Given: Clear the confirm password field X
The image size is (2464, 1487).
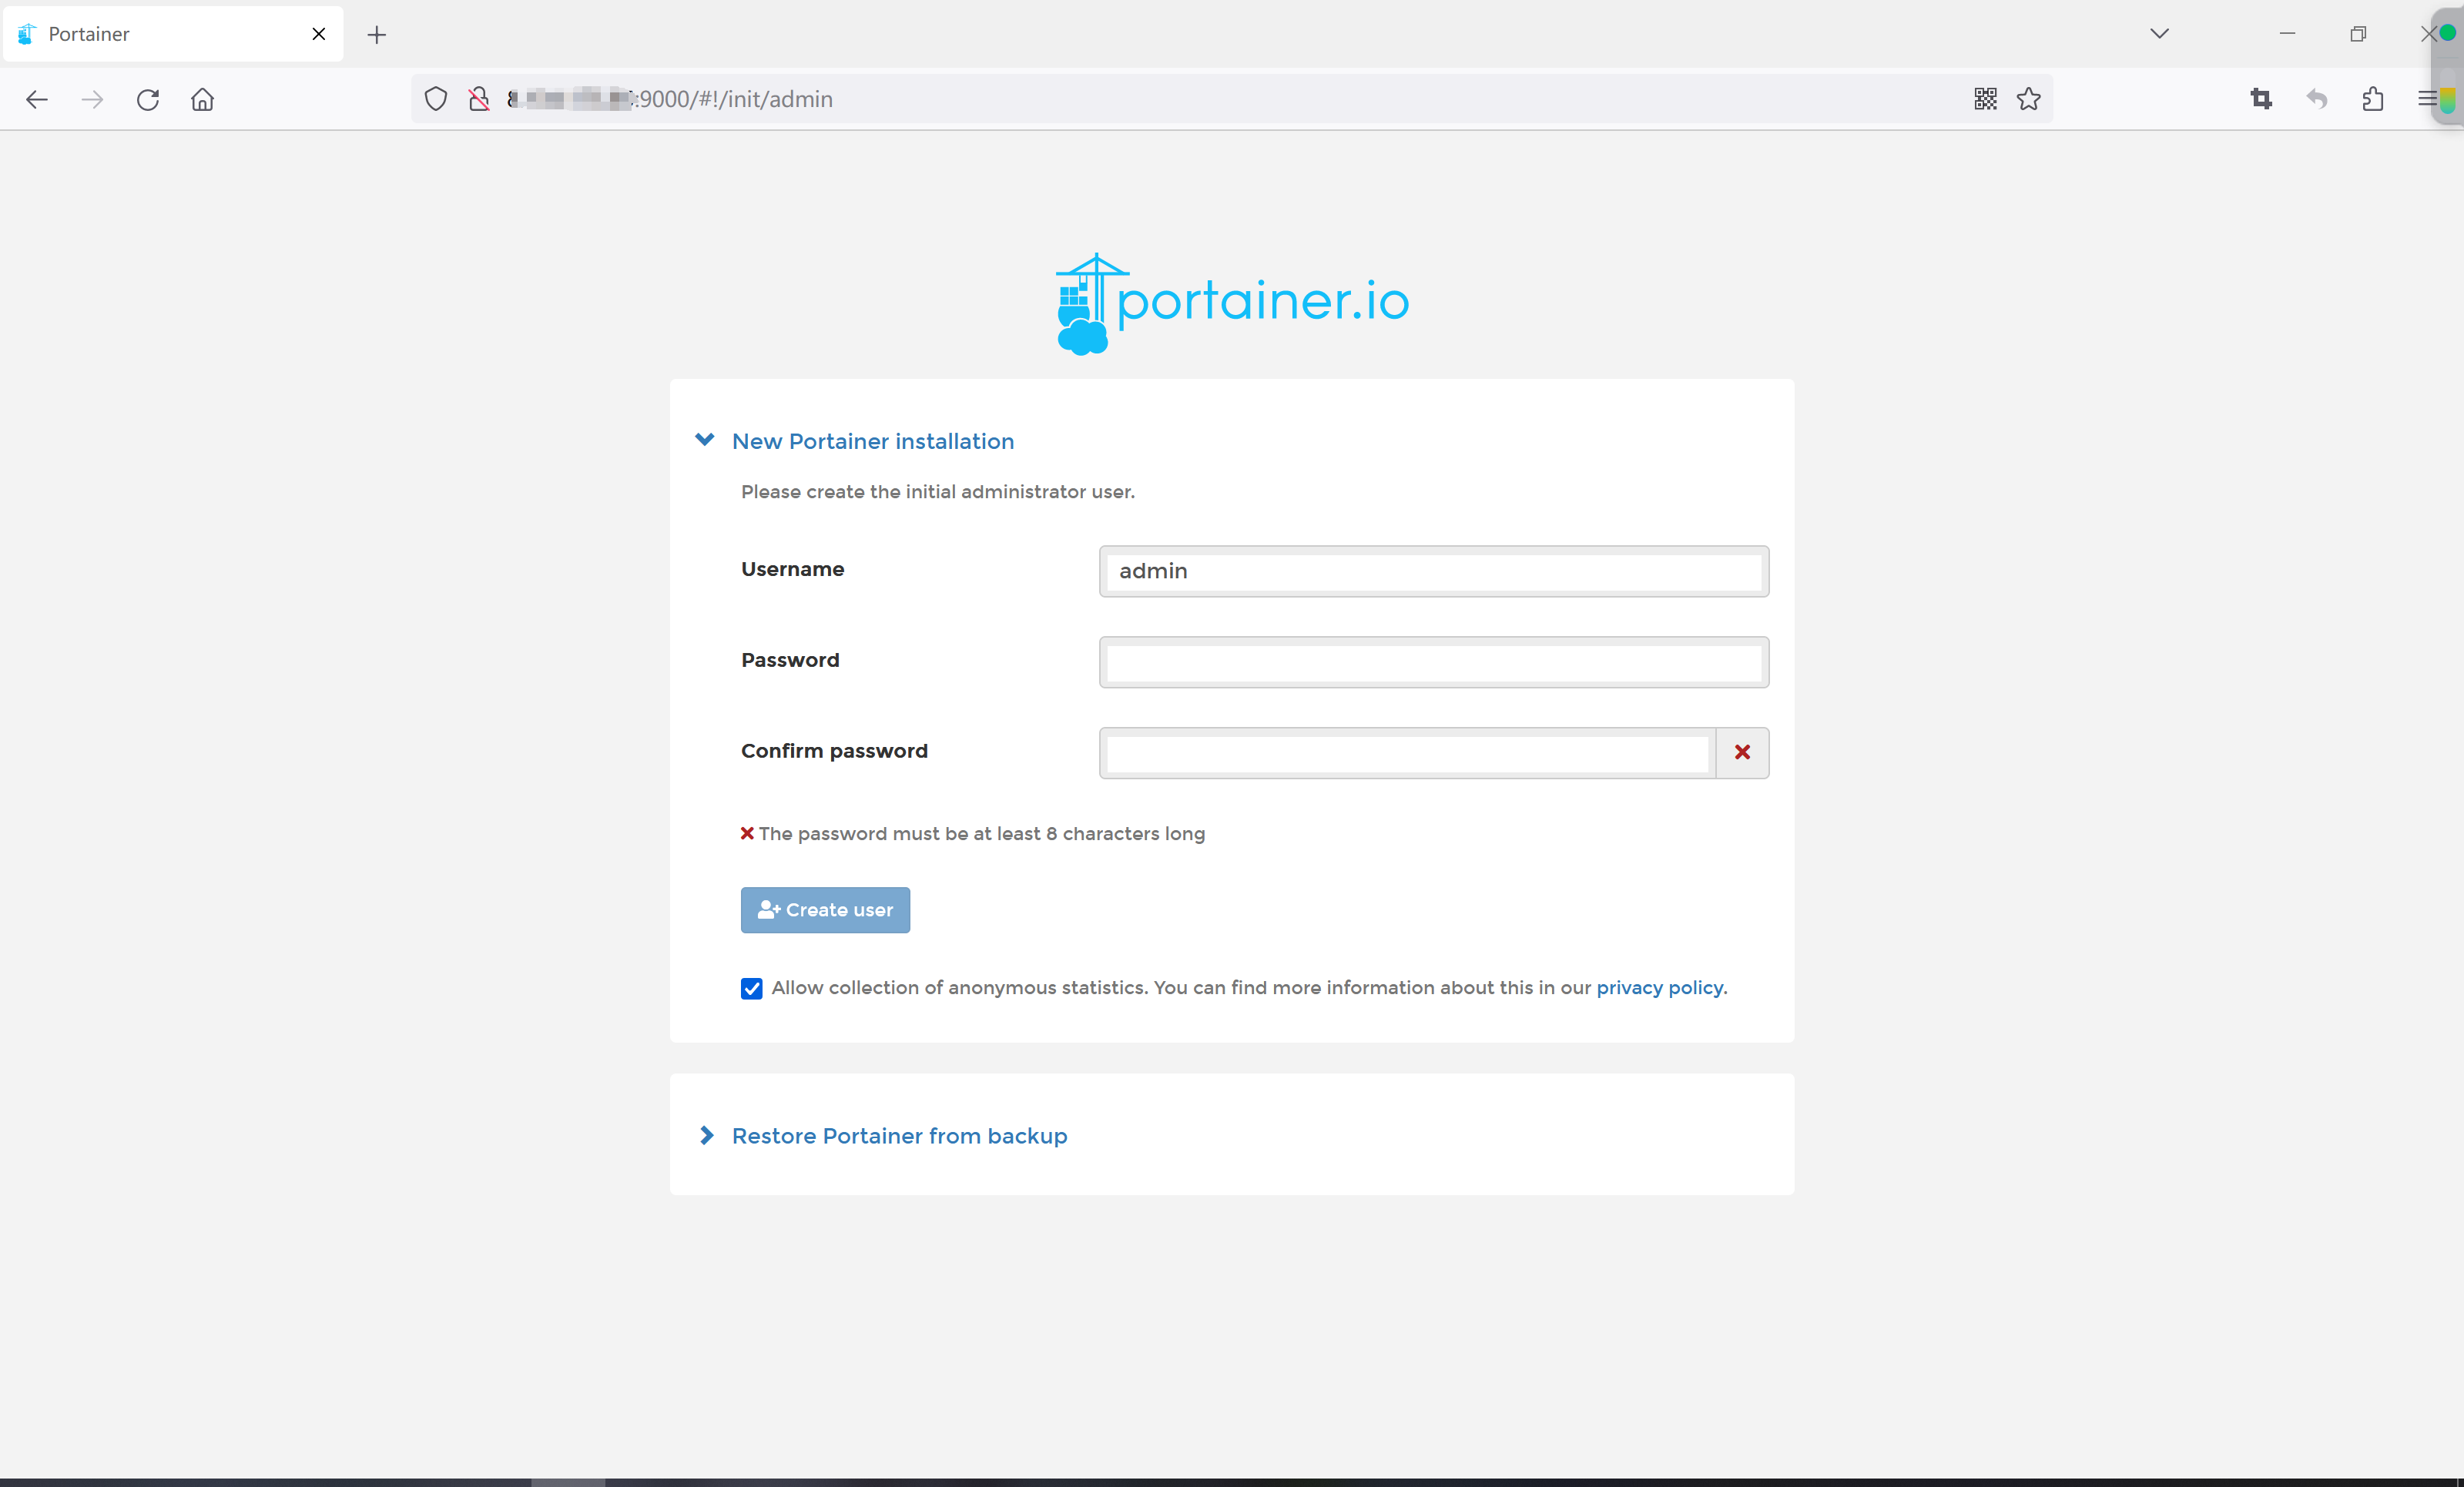Looking at the screenshot, I should pyautogui.click(x=1742, y=752).
